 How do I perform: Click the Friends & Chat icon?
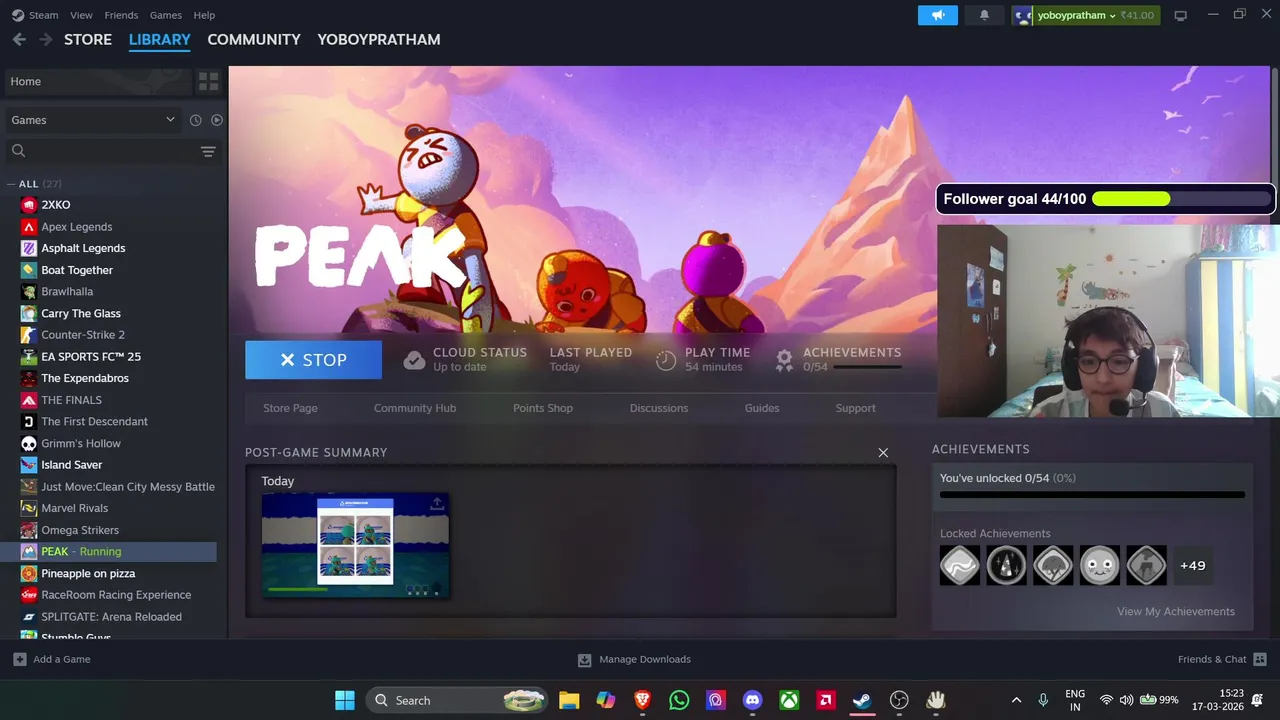click(1260, 660)
